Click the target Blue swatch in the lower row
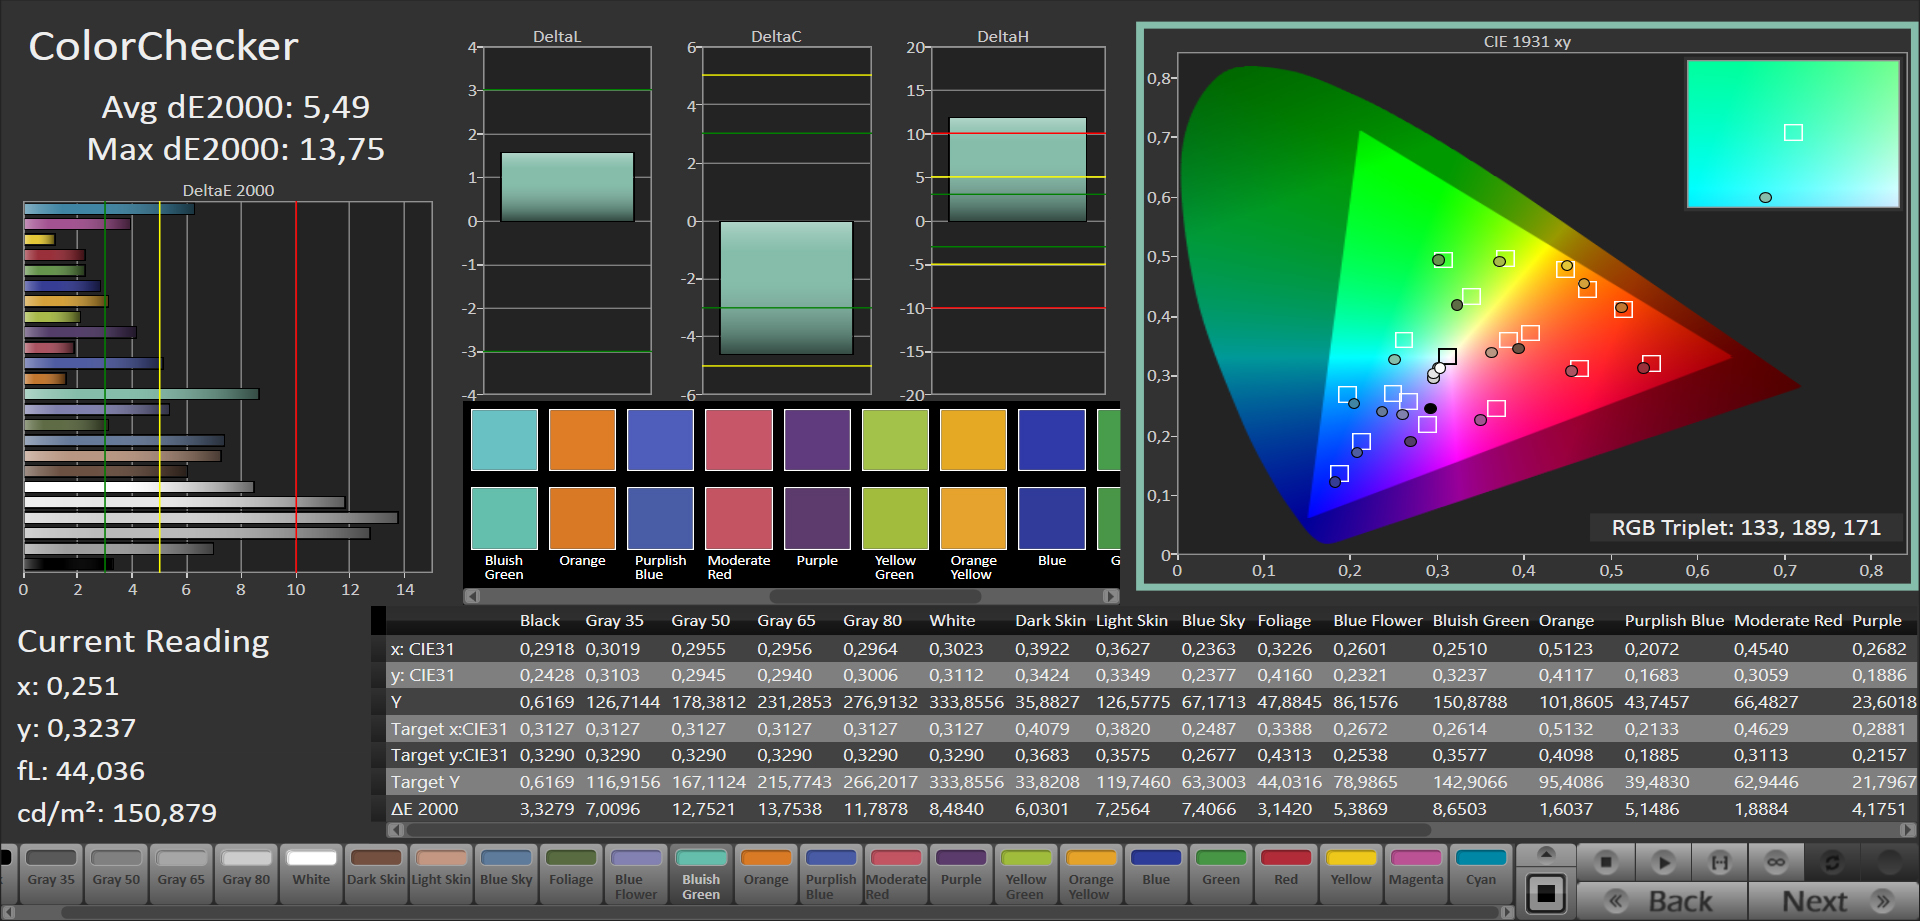 click(1052, 518)
